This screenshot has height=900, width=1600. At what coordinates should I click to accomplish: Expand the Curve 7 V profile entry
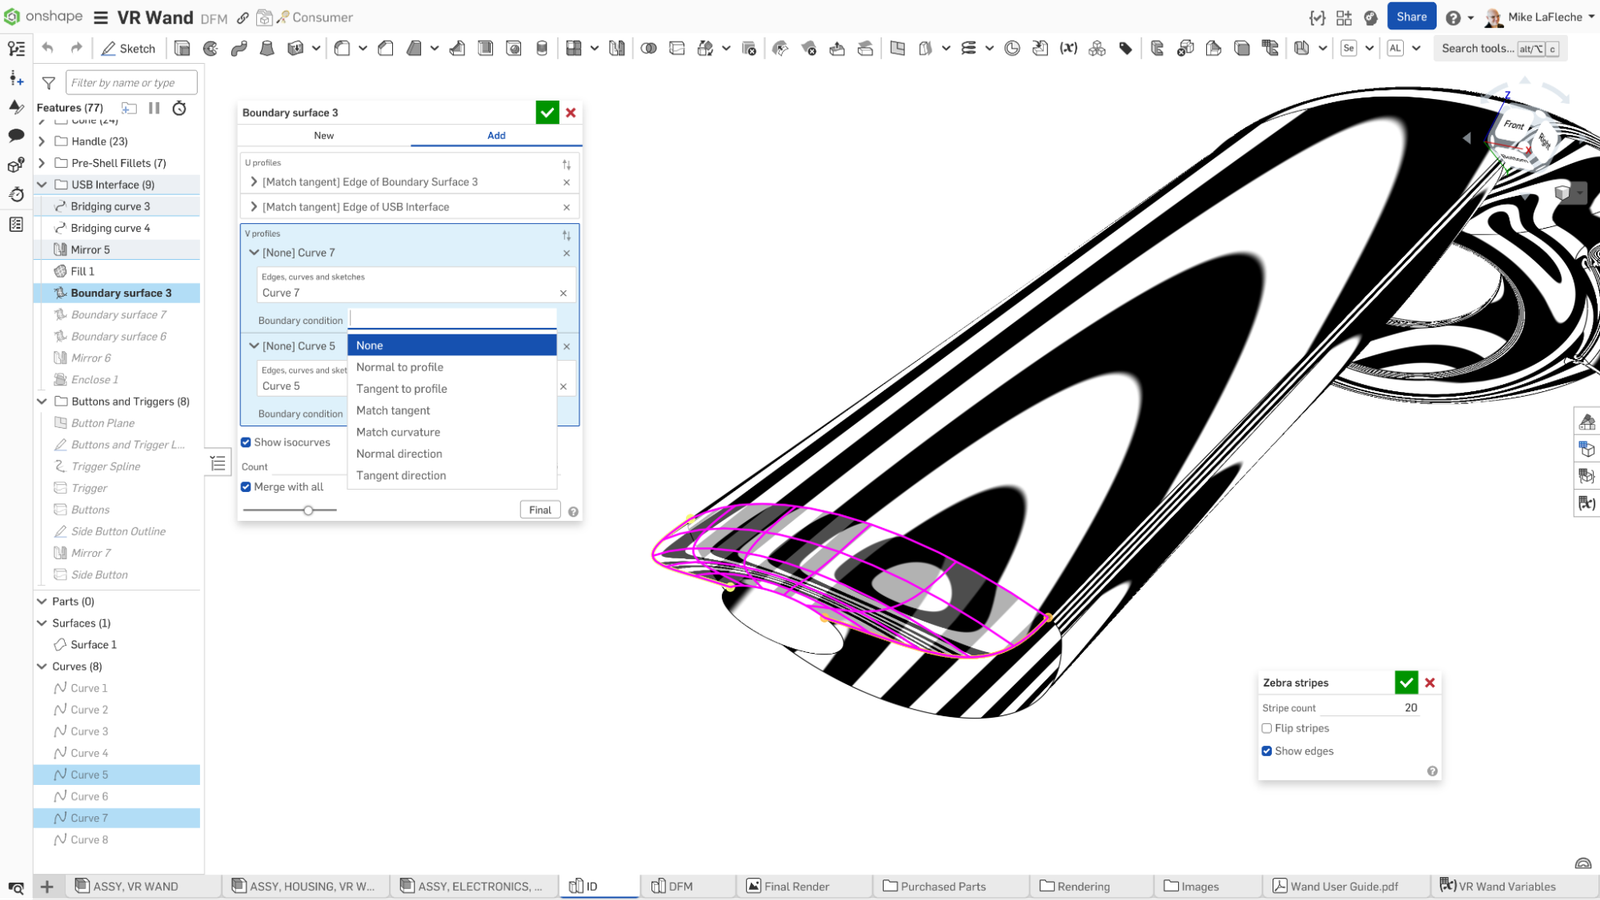pos(254,252)
